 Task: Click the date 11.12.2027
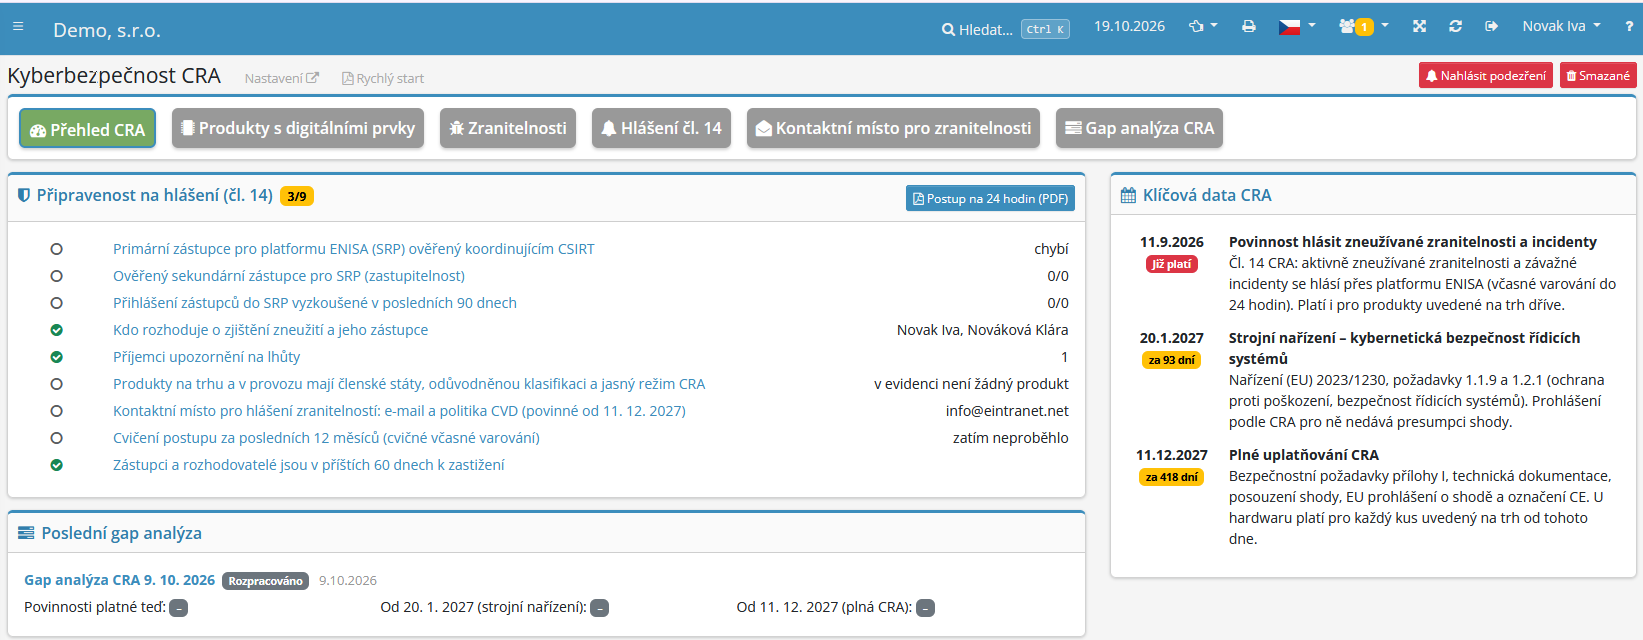click(1172, 455)
